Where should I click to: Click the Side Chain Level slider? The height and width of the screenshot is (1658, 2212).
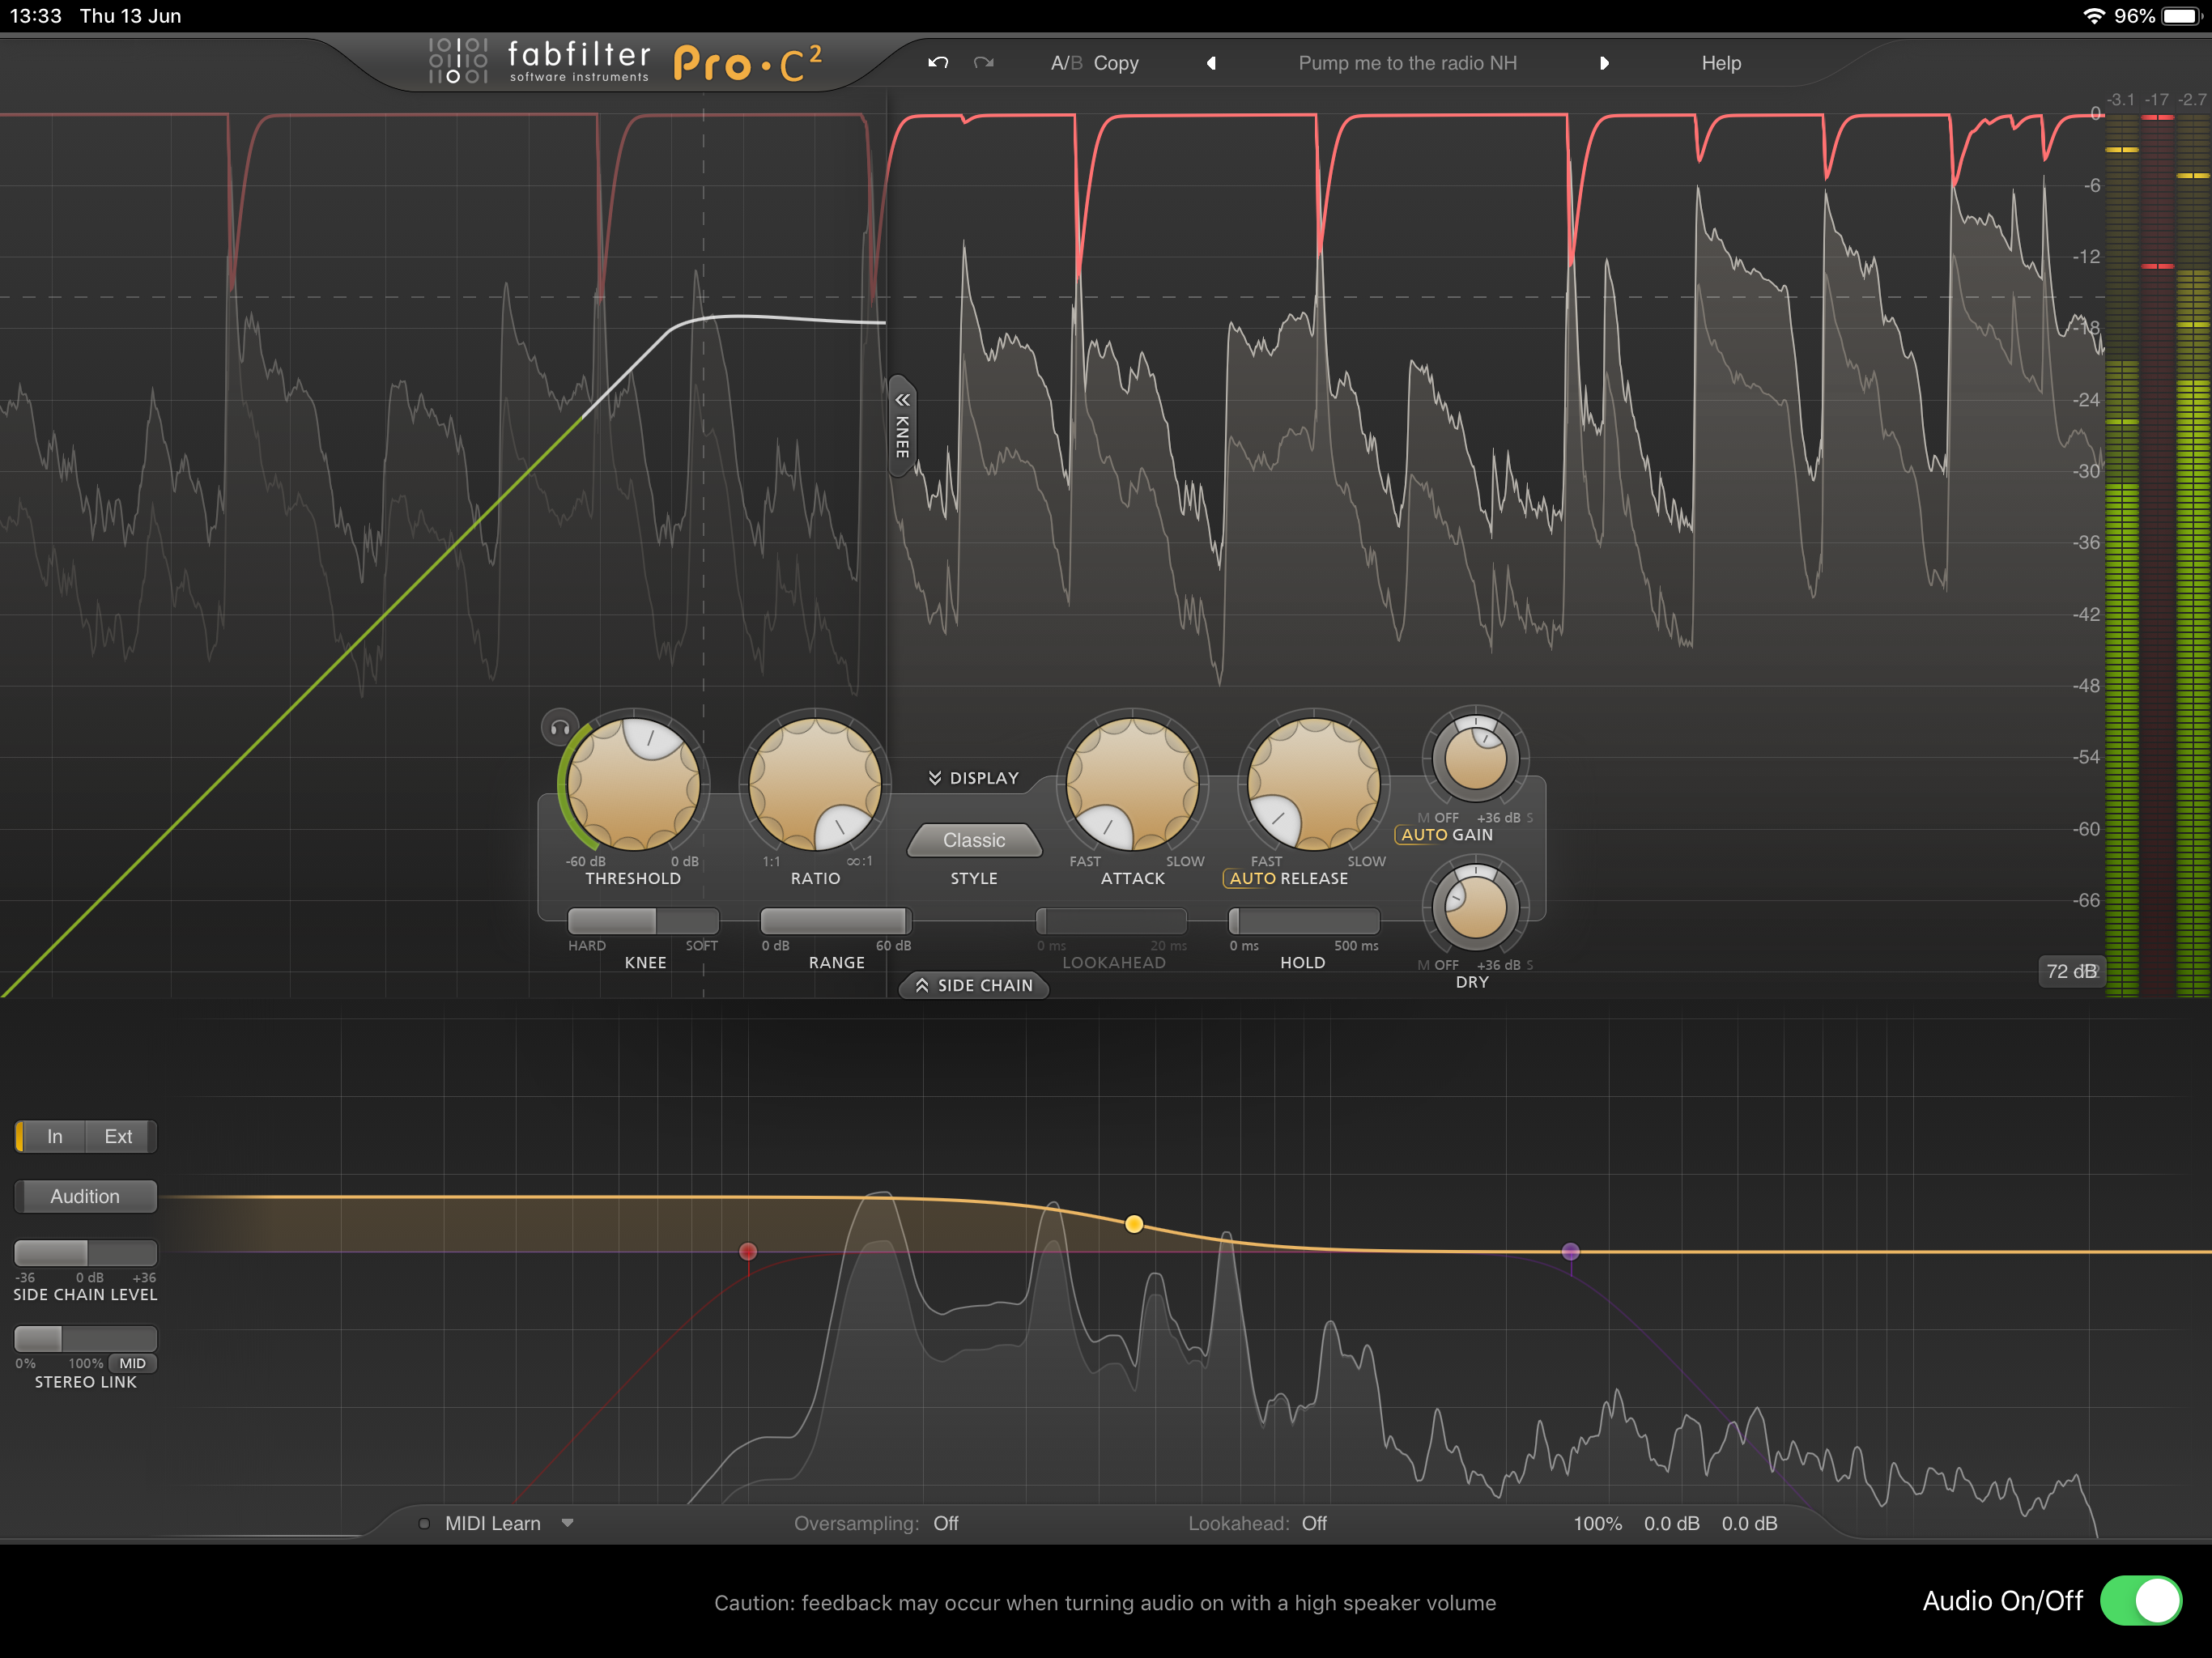click(x=85, y=1252)
